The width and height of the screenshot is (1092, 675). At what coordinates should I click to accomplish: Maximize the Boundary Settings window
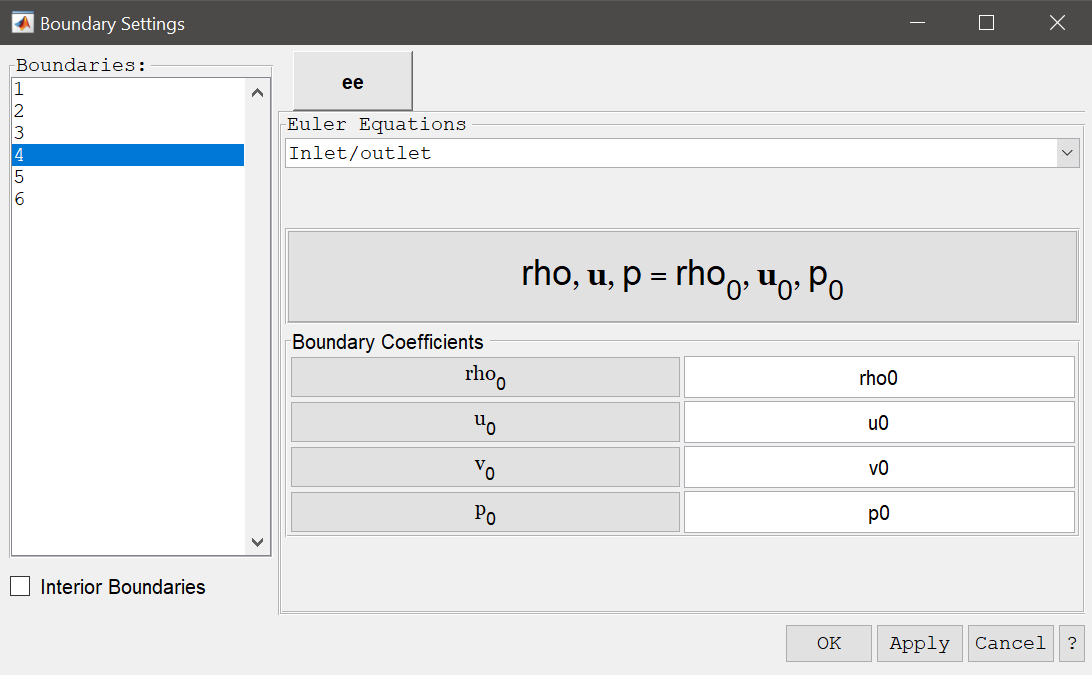click(x=986, y=23)
